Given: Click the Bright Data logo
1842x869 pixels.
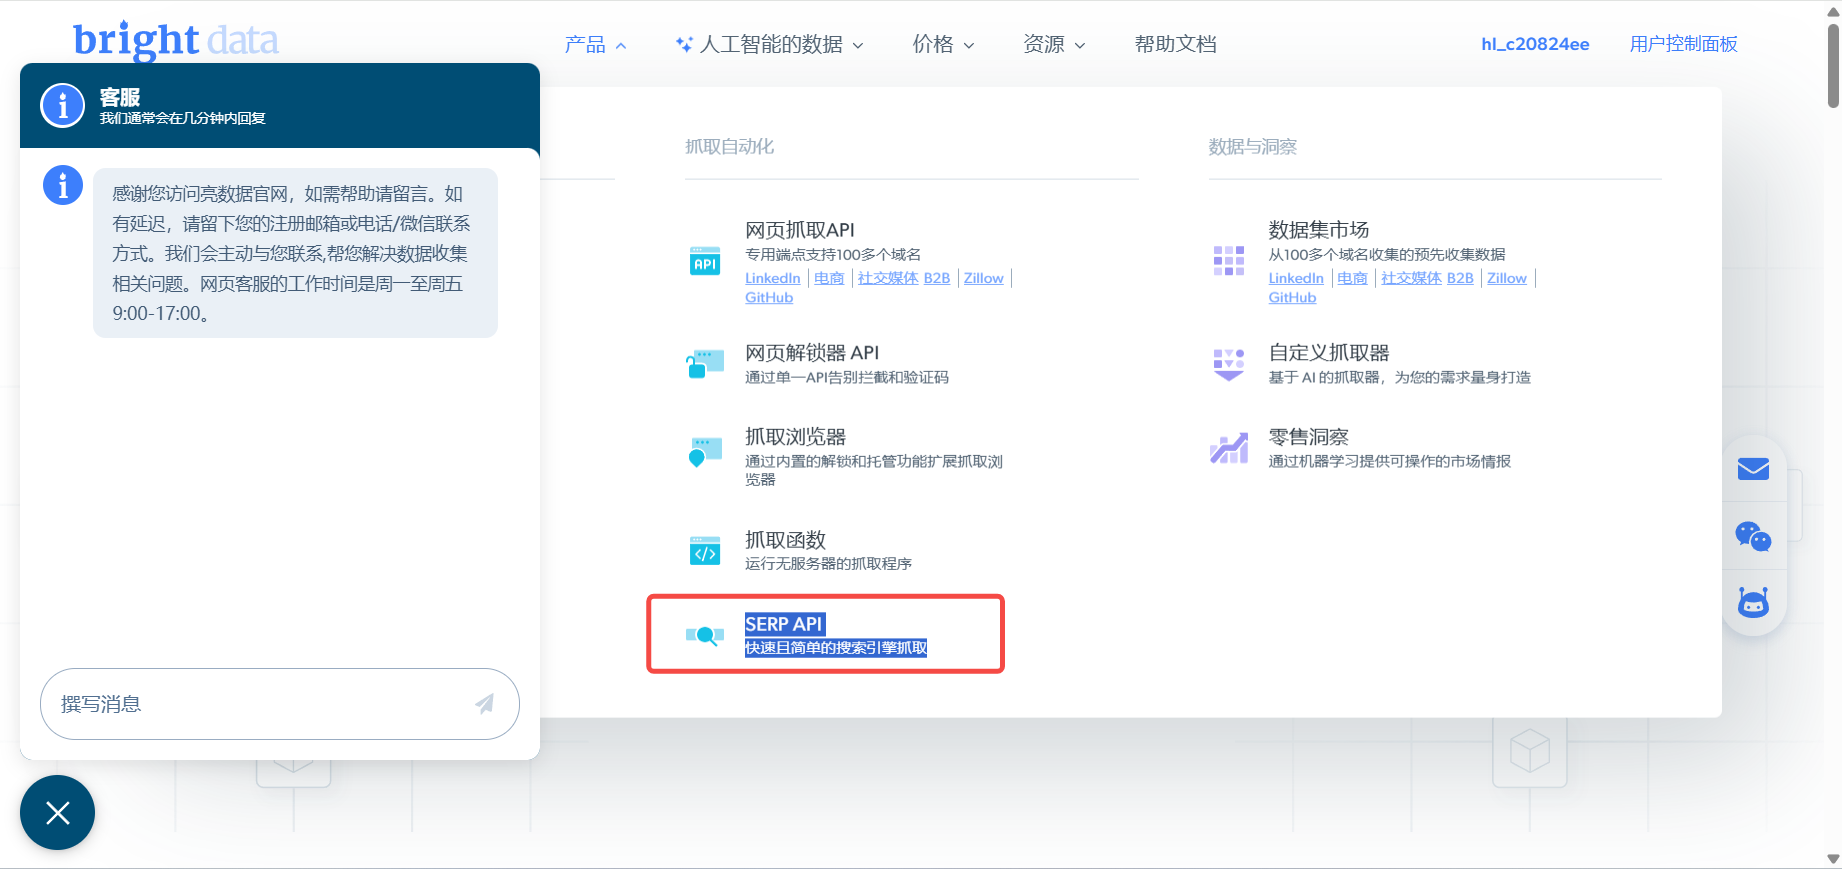Looking at the screenshot, I should pos(176,41).
